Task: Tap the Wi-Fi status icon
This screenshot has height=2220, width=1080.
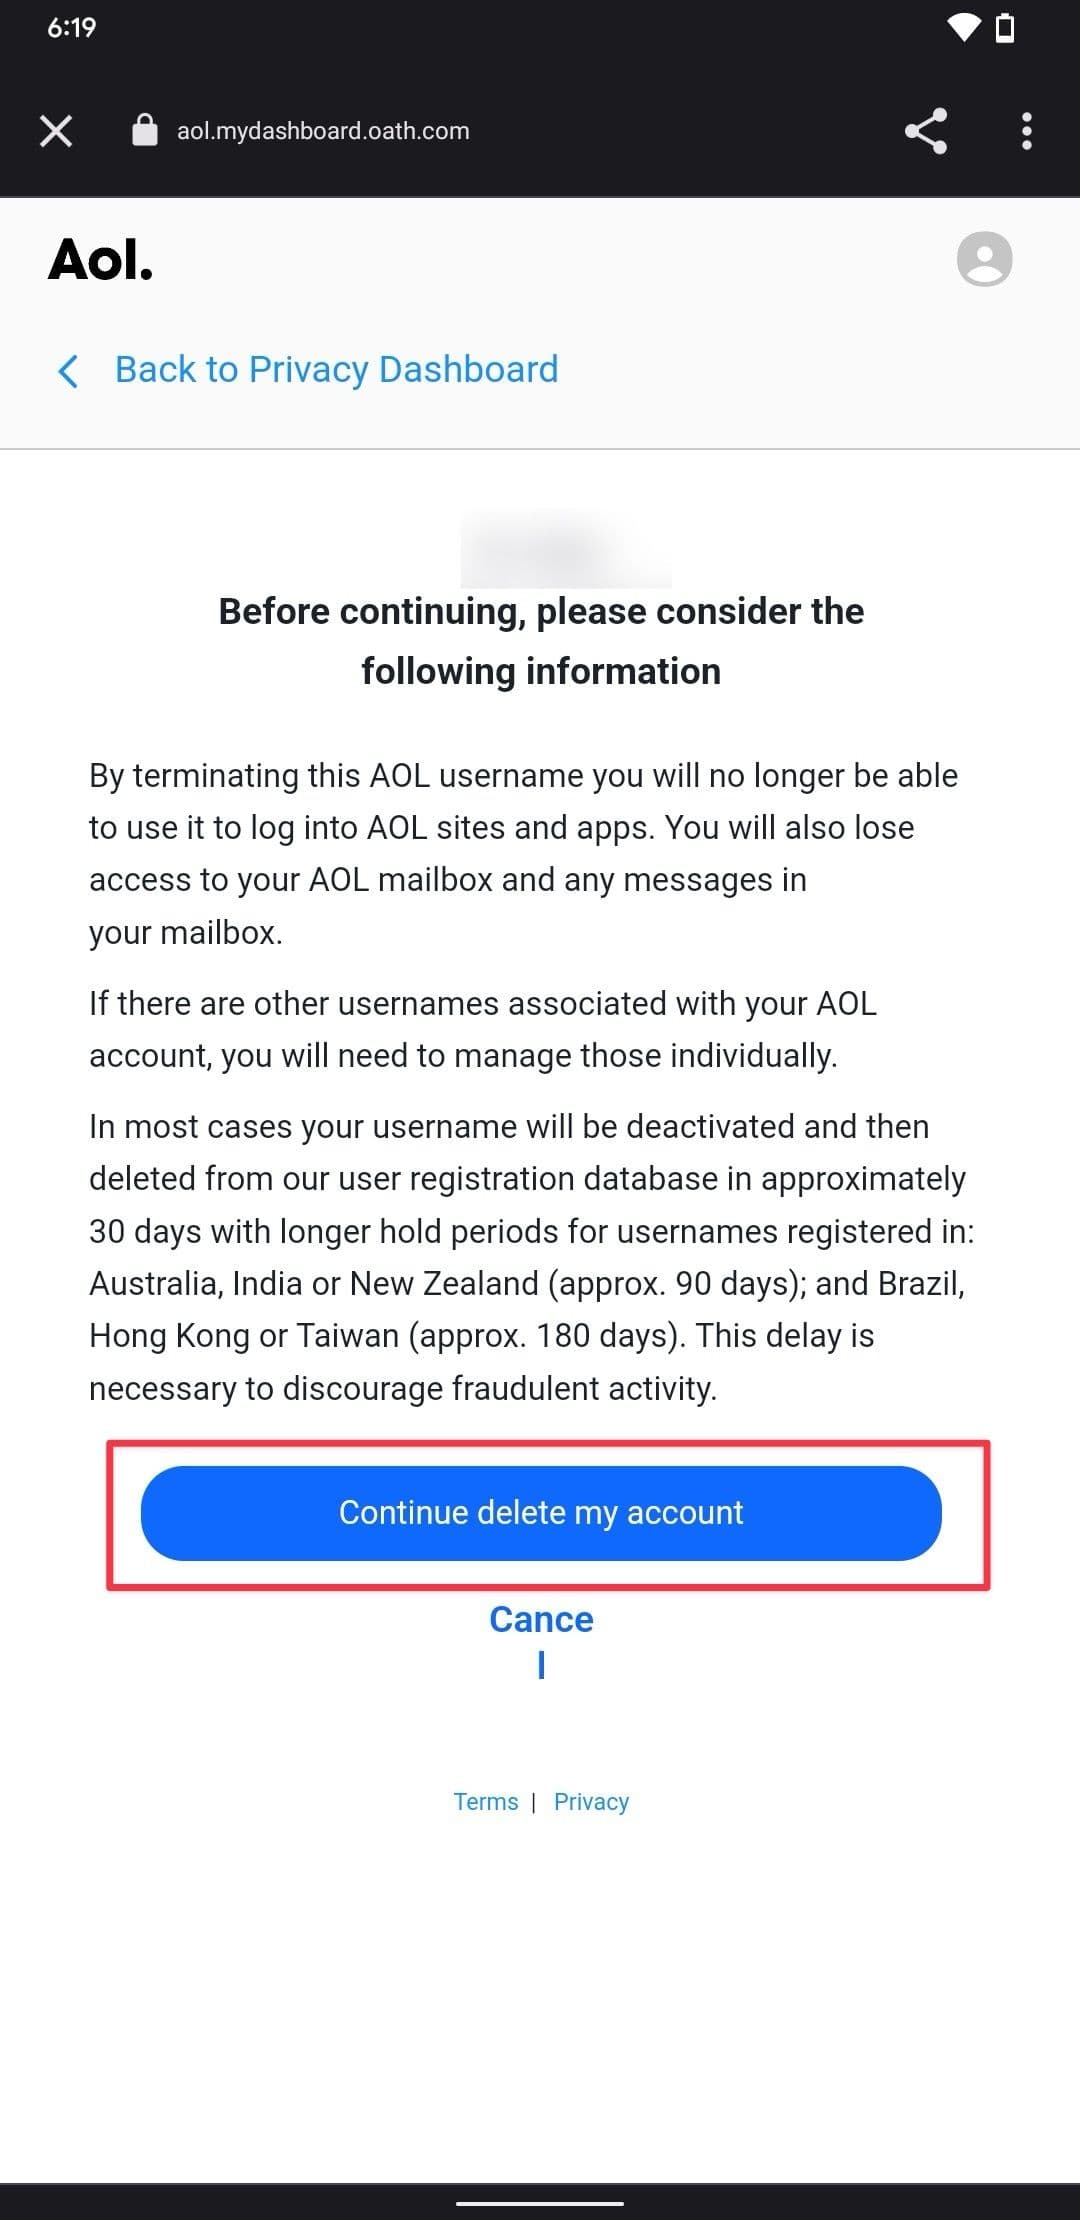Action: pyautogui.click(x=964, y=28)
